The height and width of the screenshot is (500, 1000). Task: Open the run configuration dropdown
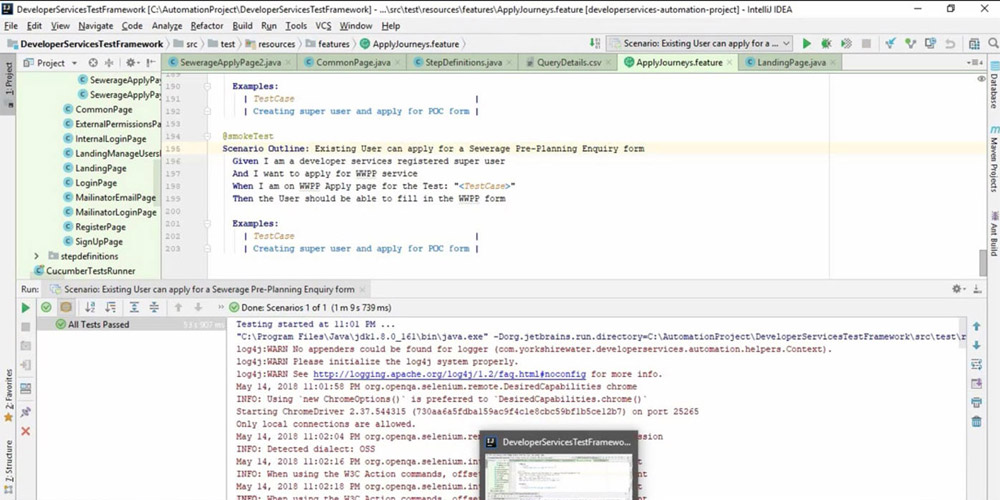pos(700,44)
